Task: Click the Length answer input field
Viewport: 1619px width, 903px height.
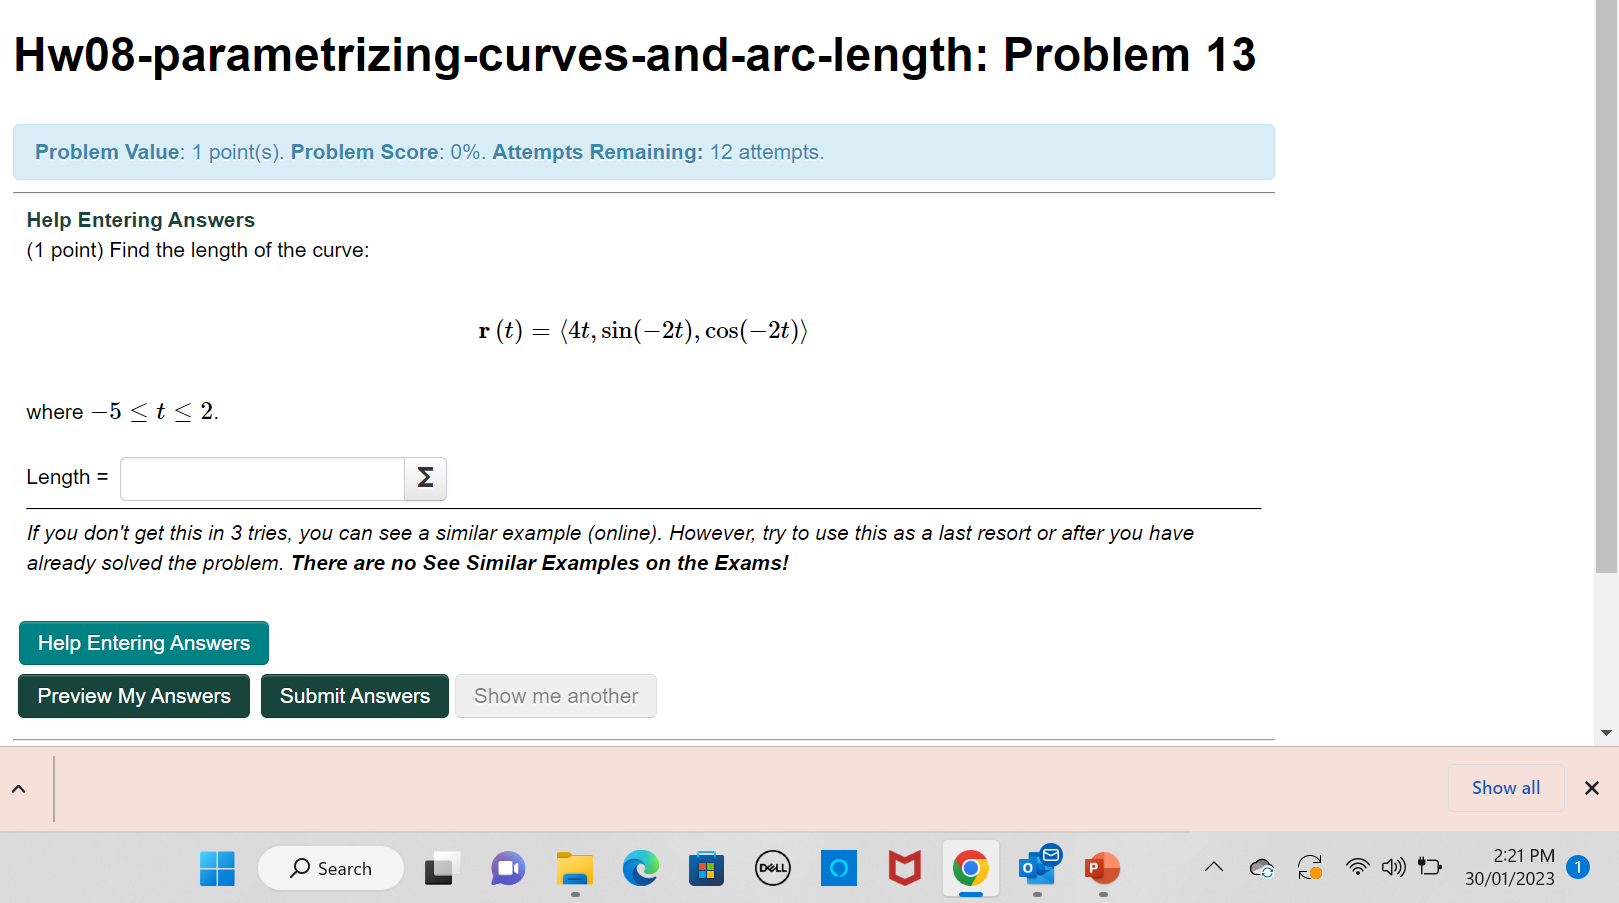Action: 261,479
